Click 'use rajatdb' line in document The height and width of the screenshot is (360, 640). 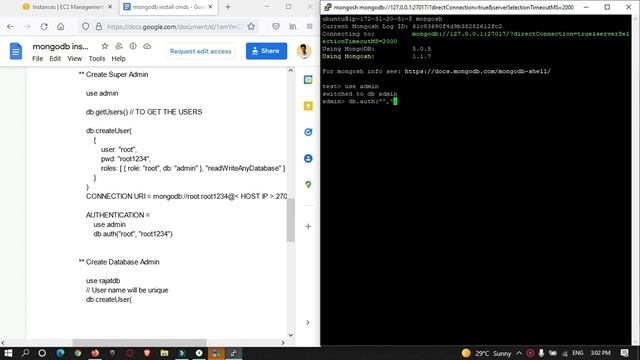(103, 281)
